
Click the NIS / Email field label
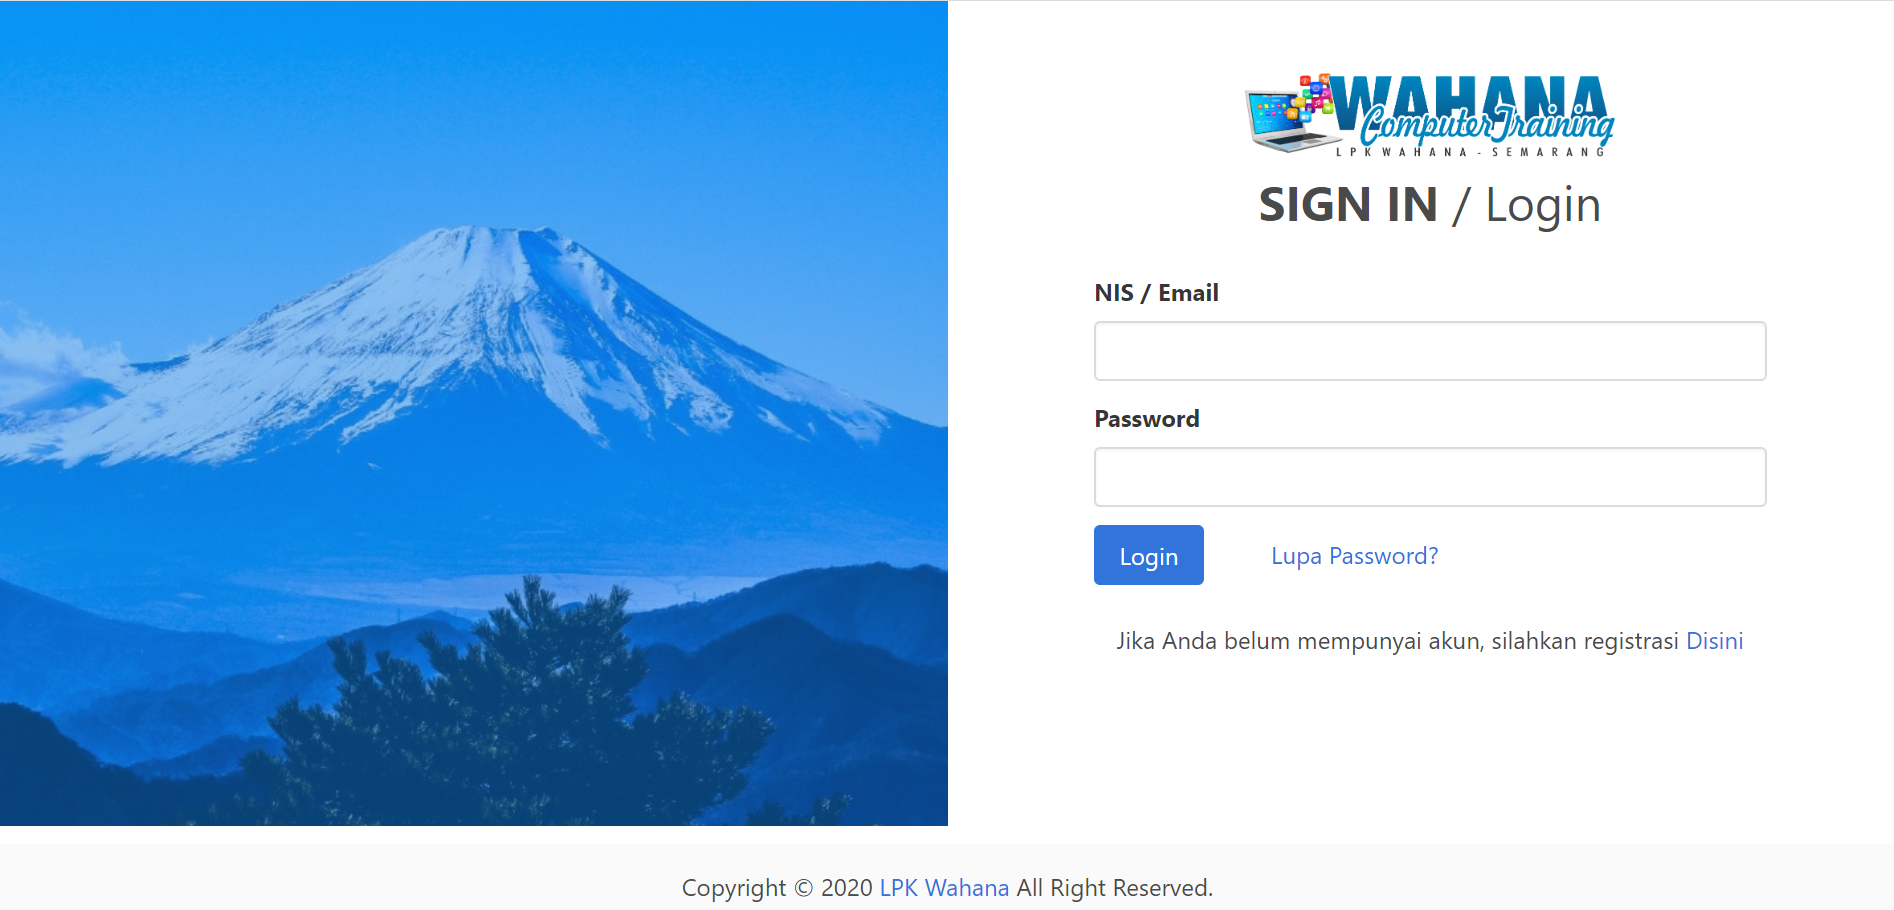click(x=1156, y=293)
